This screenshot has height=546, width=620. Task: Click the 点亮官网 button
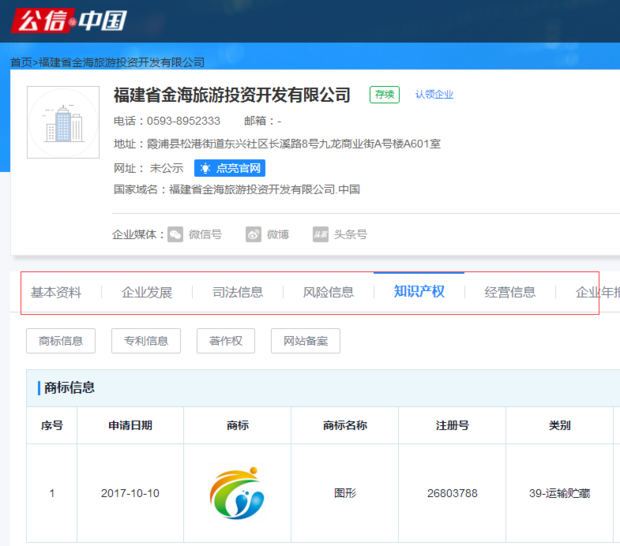tap(230, 168)
